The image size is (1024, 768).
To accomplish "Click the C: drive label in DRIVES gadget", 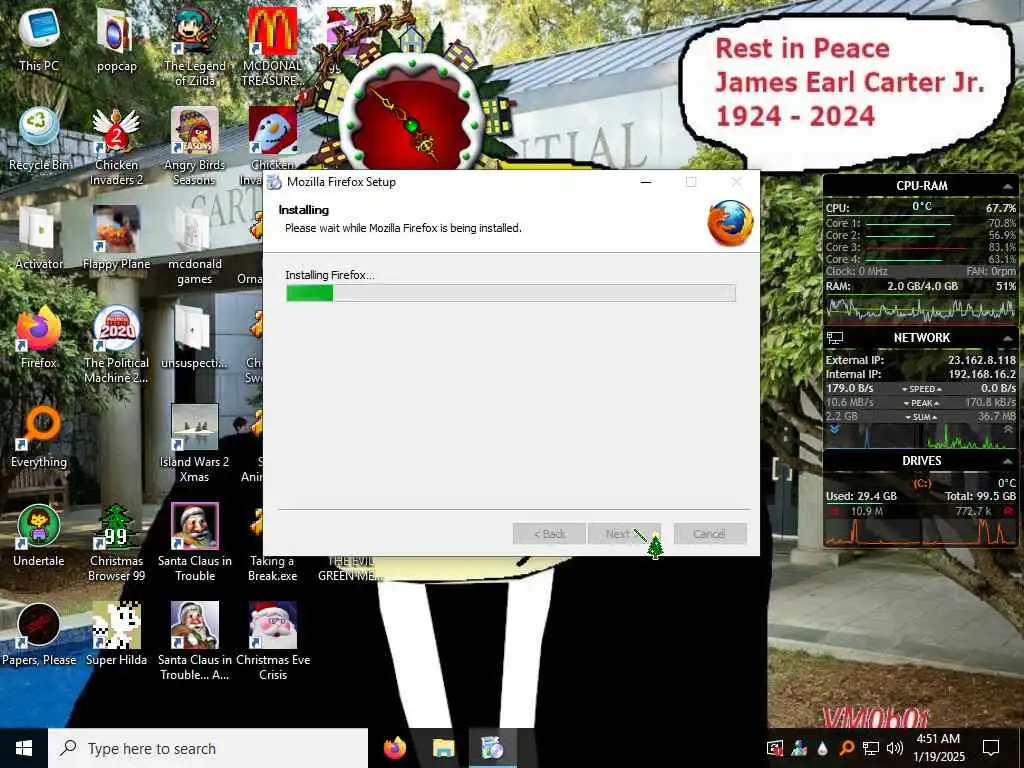I will coord(921,483).
